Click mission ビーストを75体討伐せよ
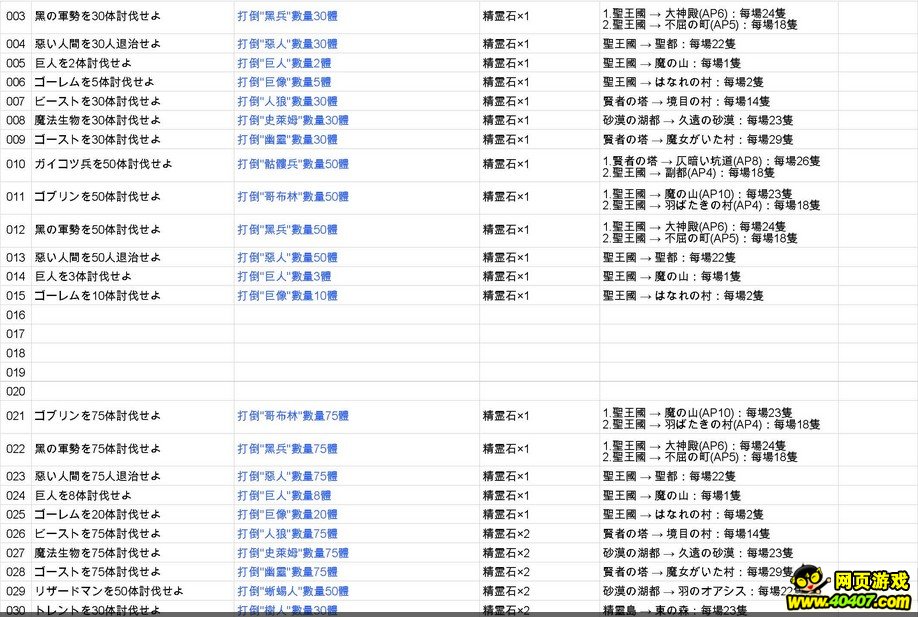This screenshot has width=918, height=617. (x=97, y=534)
